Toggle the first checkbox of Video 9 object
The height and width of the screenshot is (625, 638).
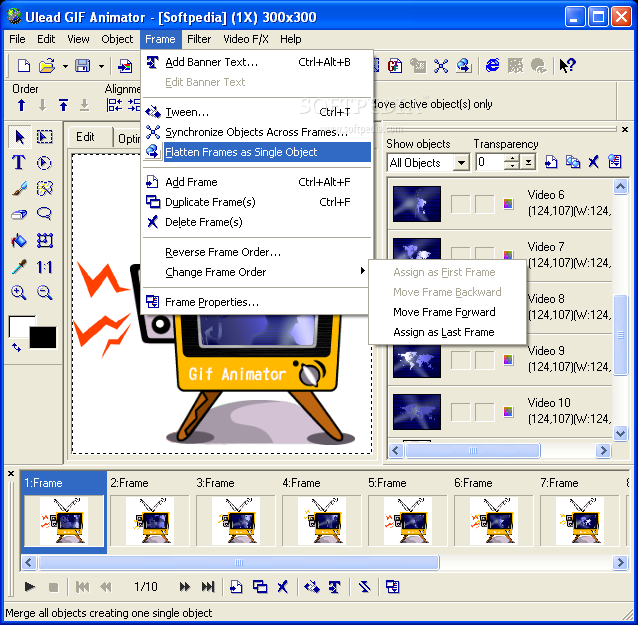461,360
